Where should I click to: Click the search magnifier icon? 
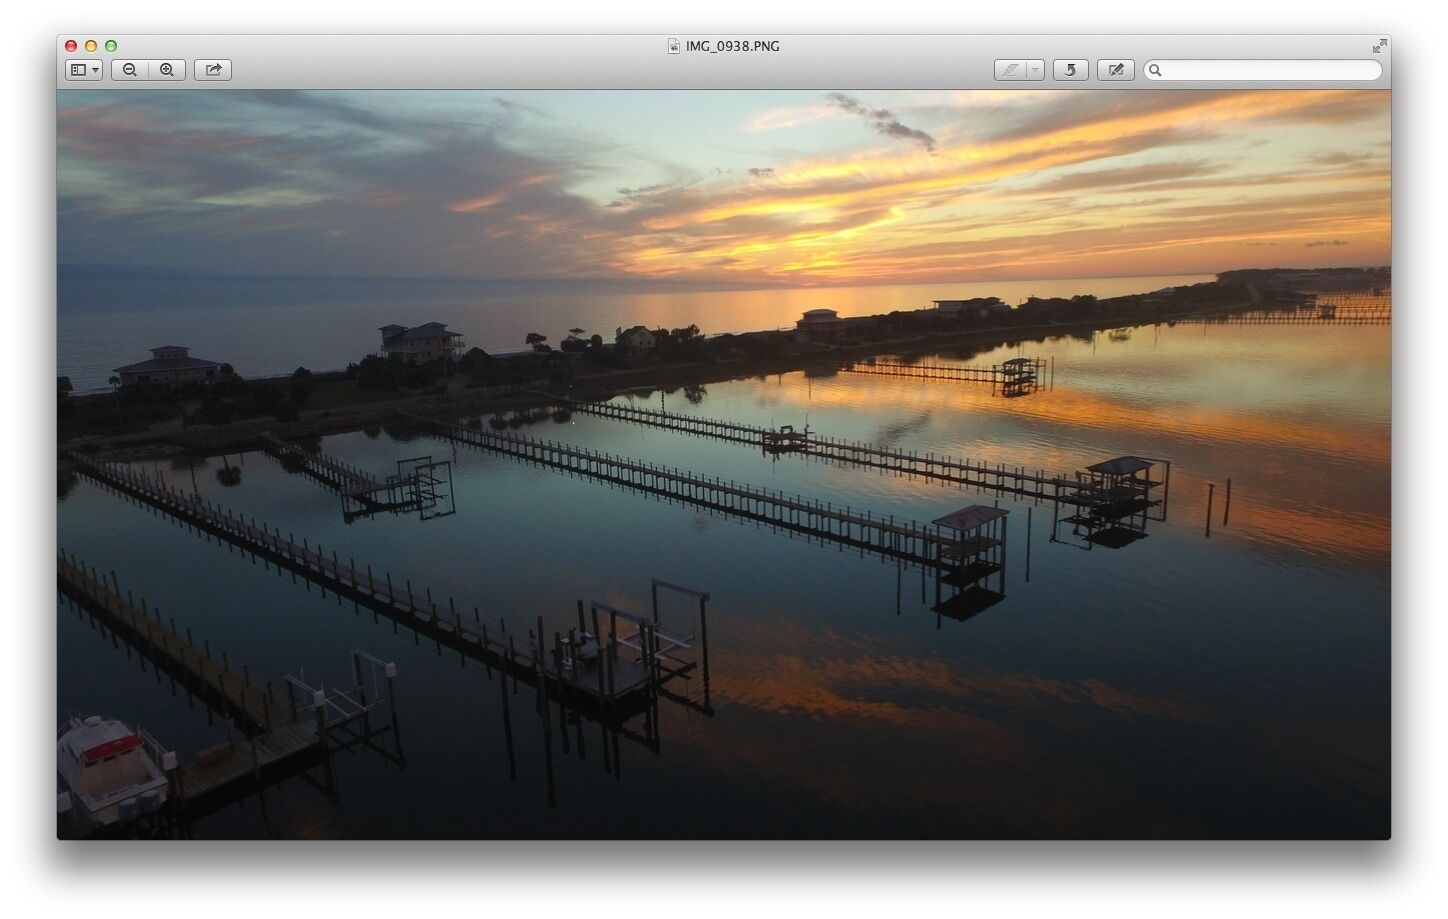(x=1155, y=70)
